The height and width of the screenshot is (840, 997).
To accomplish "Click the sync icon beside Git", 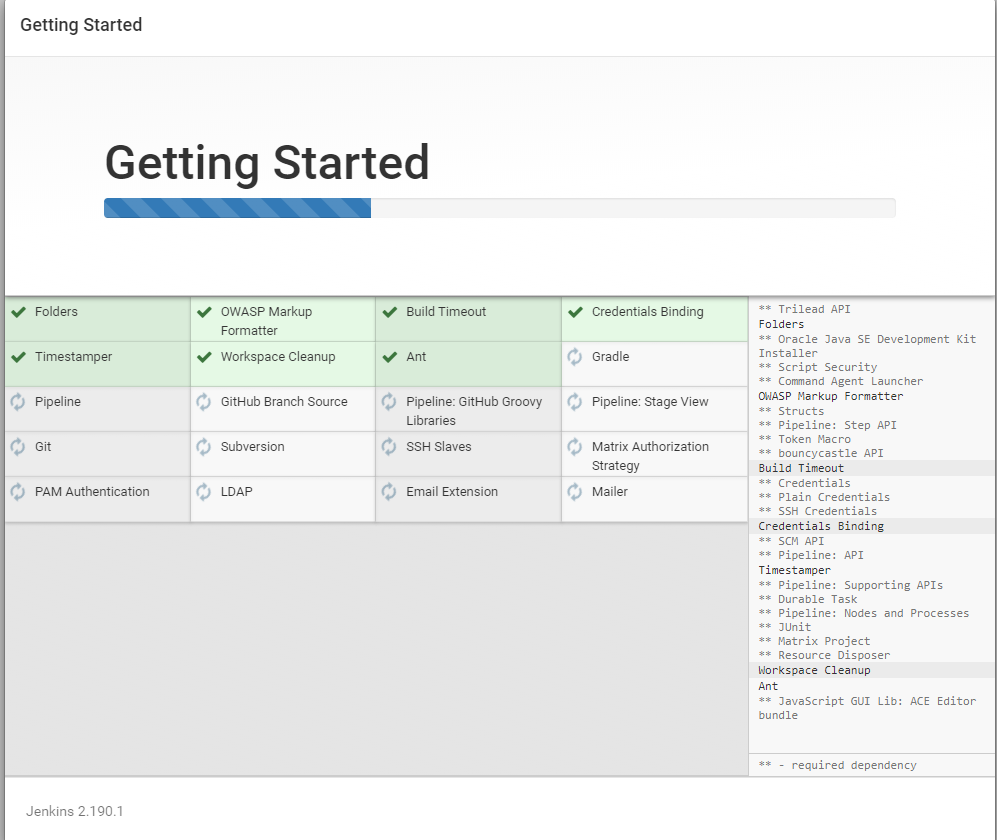I will tap(18, 447).
